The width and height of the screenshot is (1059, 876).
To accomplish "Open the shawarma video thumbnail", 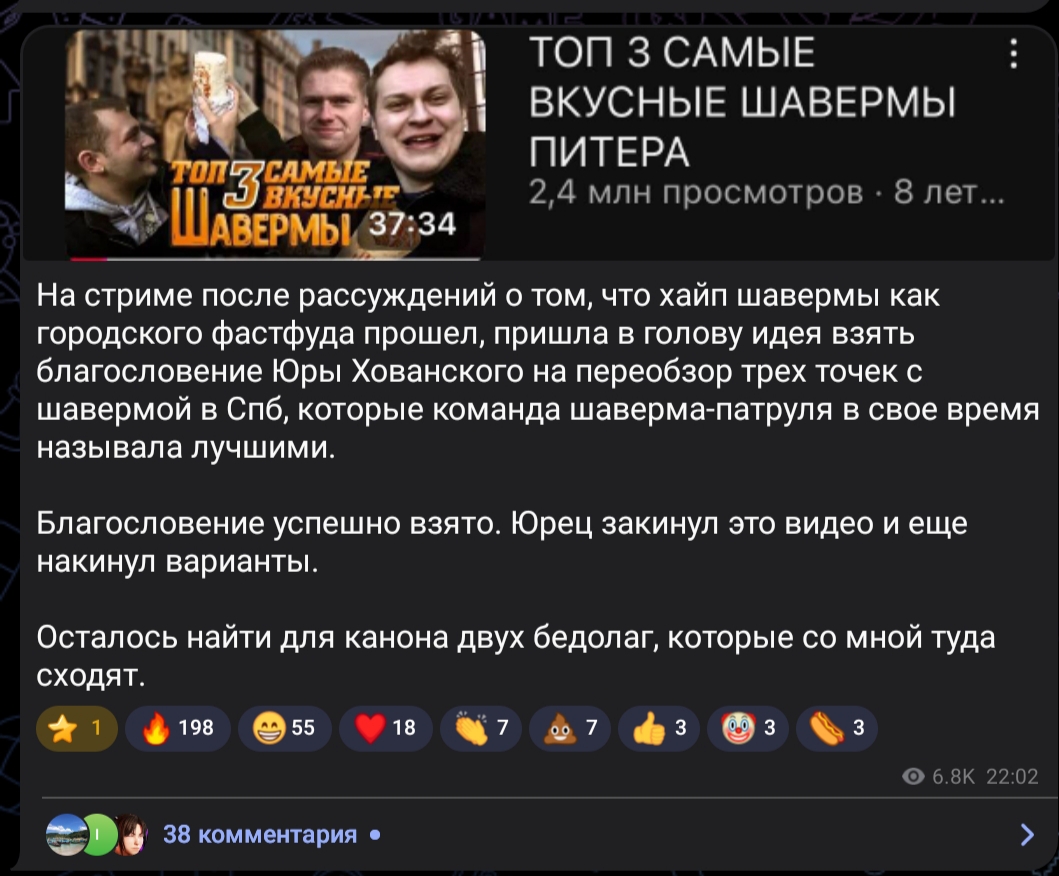I will [x=275, y=144].
